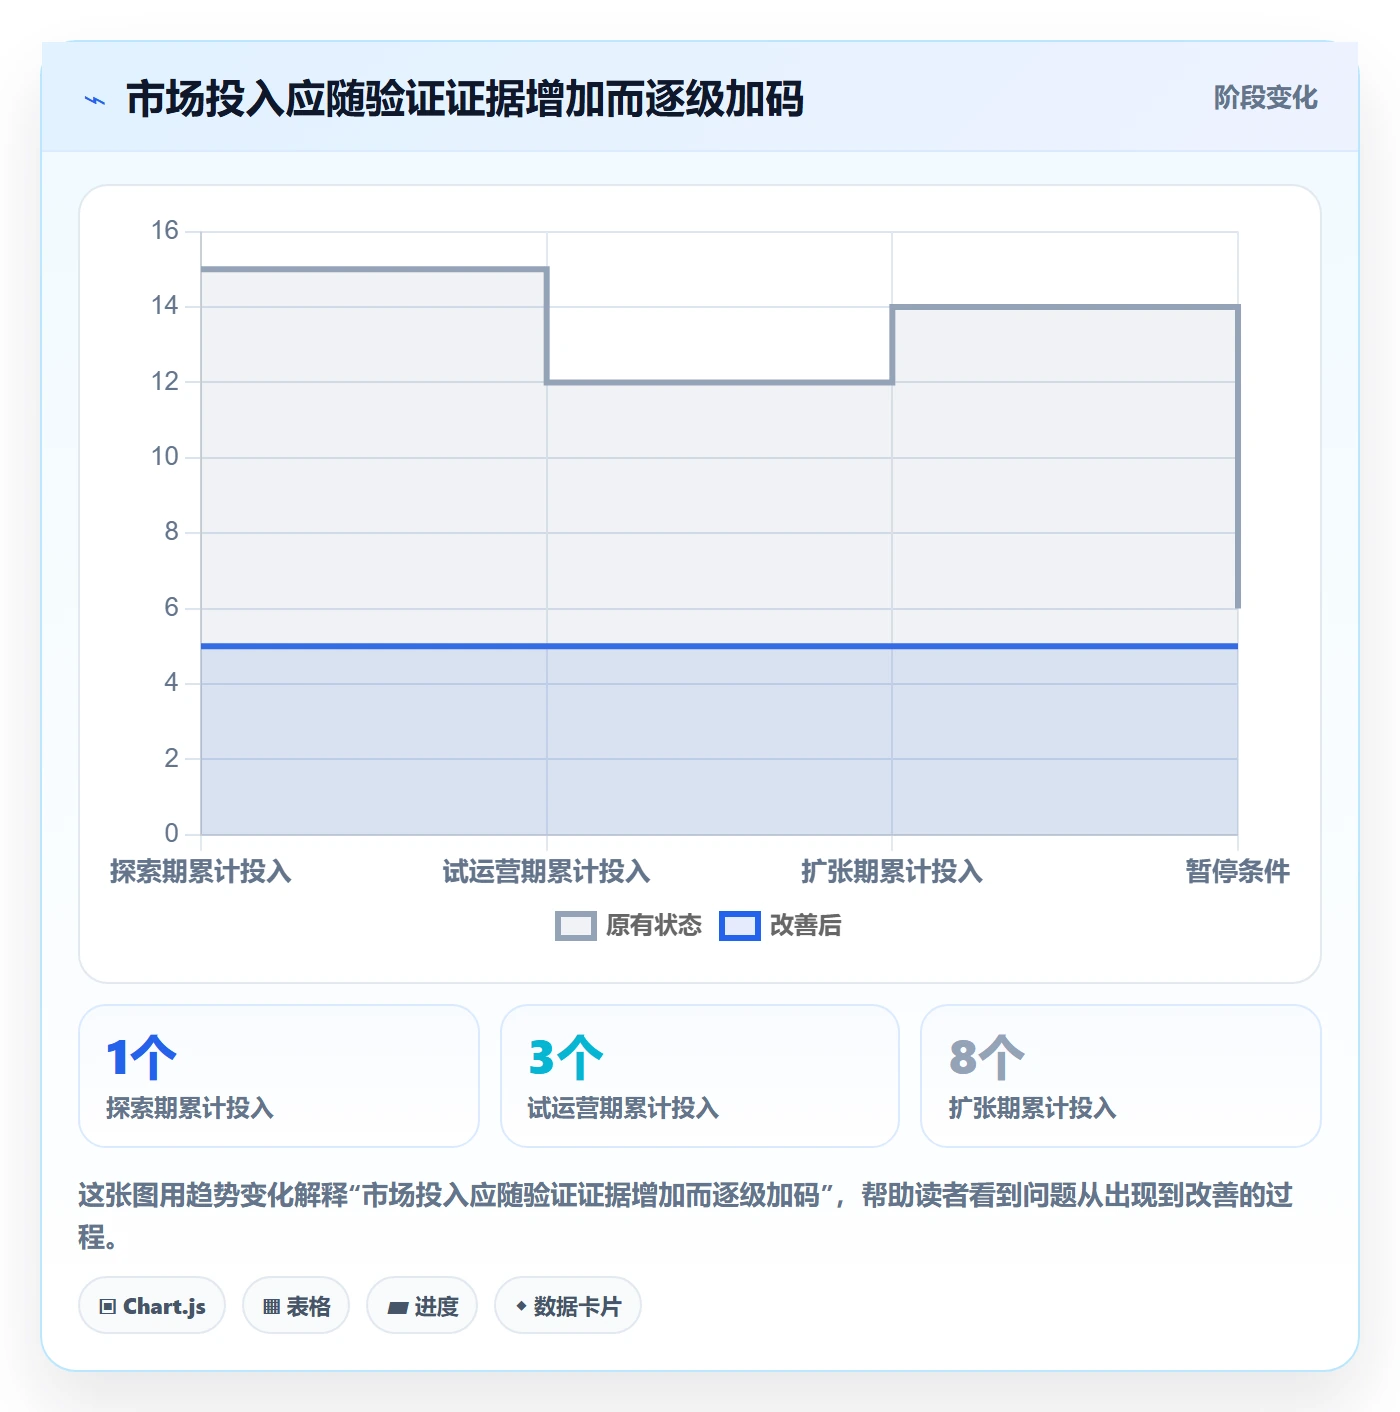Image resolution: width=1400 pixels, height=1412 pixels.
Task: Toggle the 原有状态 legend swatch
Action: point(576,926)
